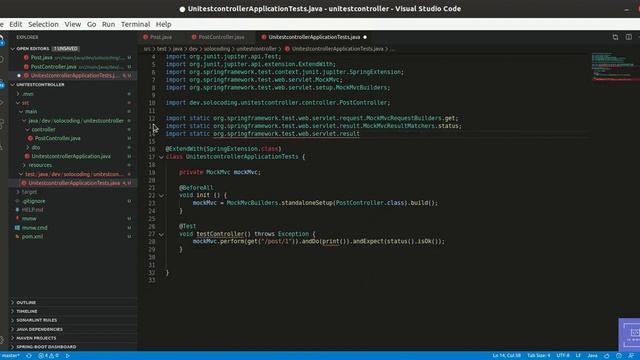
Task: Open the Terminal menu
Action: tap(136, 24)
